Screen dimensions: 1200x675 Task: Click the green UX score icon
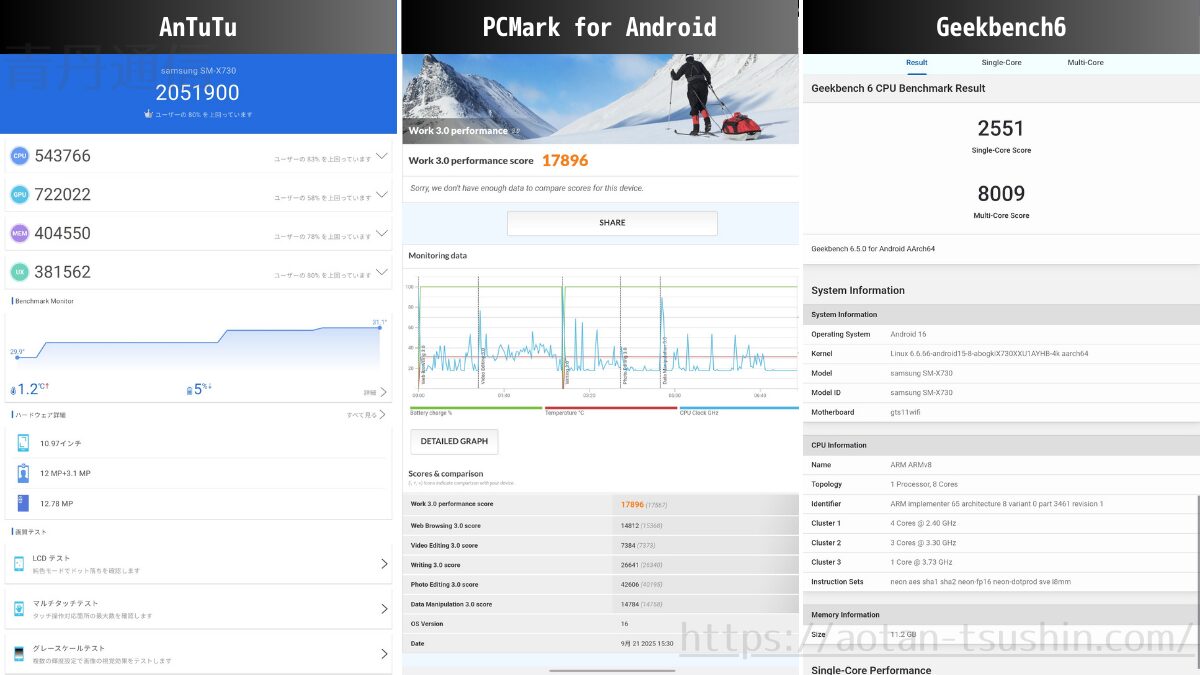click(20, 272)
